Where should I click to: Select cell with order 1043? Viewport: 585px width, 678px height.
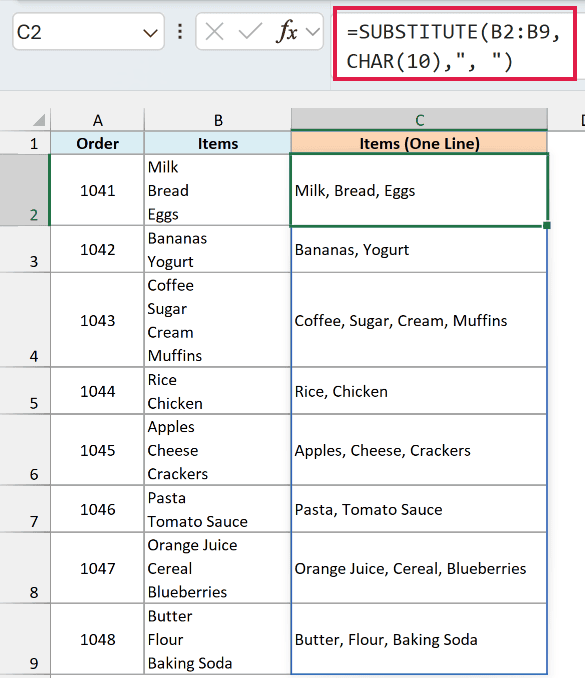coord(97,320)
